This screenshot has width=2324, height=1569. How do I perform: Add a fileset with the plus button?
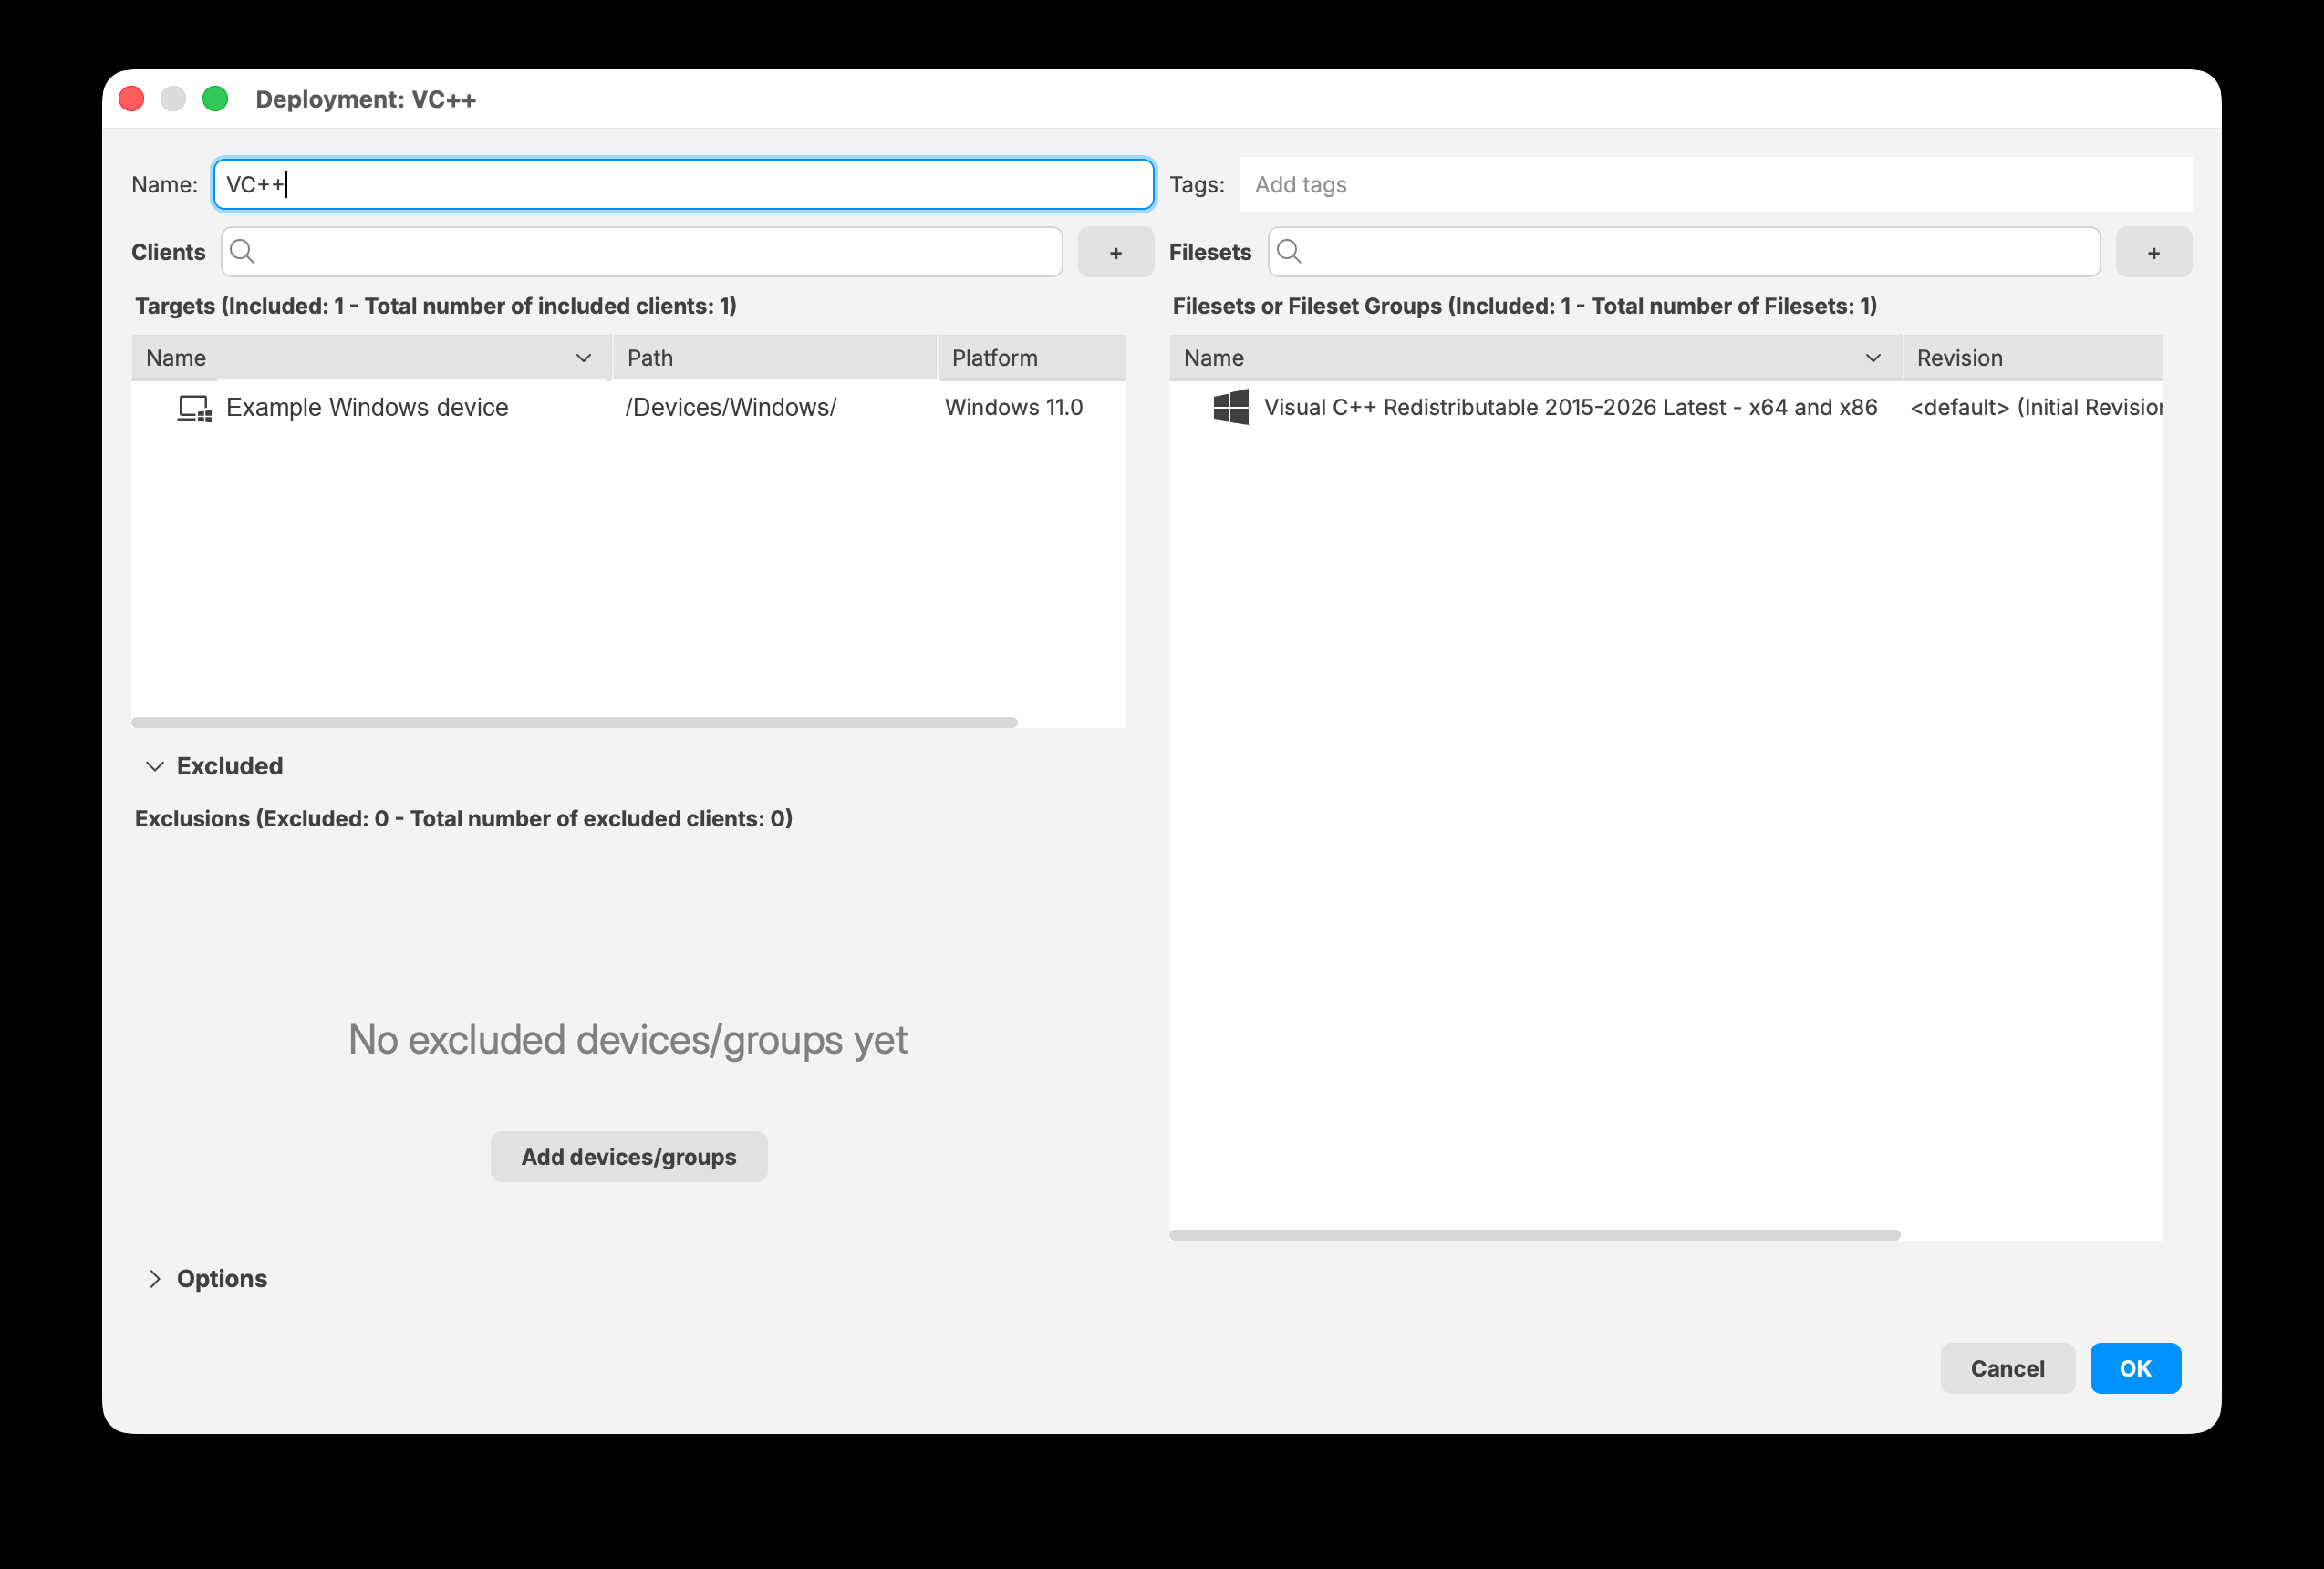(2154, 252)
